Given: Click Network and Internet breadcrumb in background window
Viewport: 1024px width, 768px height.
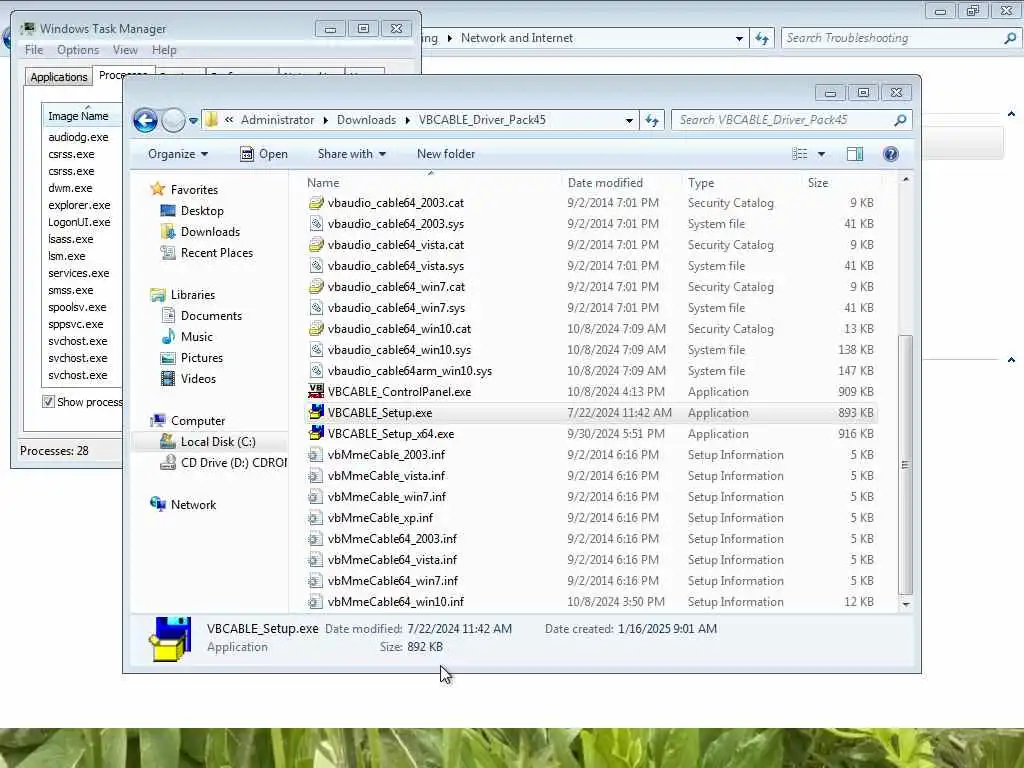Looking at the screenshot, I should [x=517, y=38].
